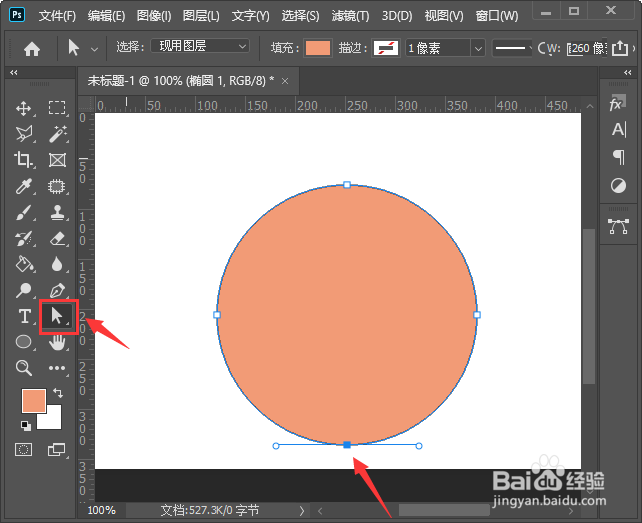
Task: Collapse the left tools panel arrows
Action: click(14, 72)
